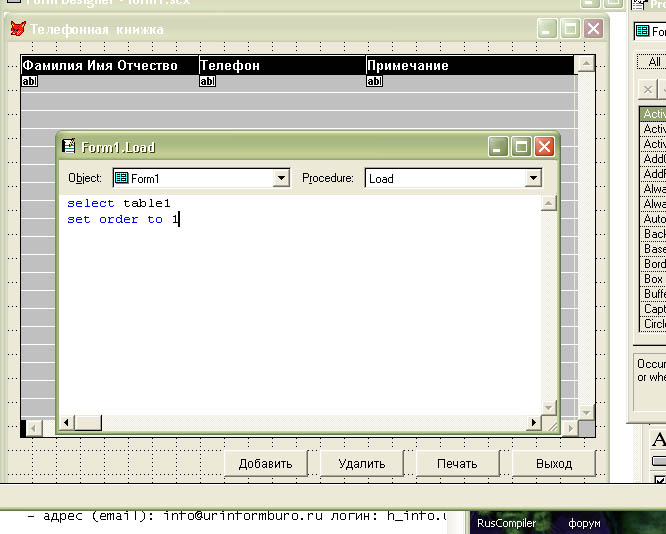The height and width of the screenshot is (534, 666).
Task: Click grid horizontal scrollbar left arrow
Action: coord(34,428)
